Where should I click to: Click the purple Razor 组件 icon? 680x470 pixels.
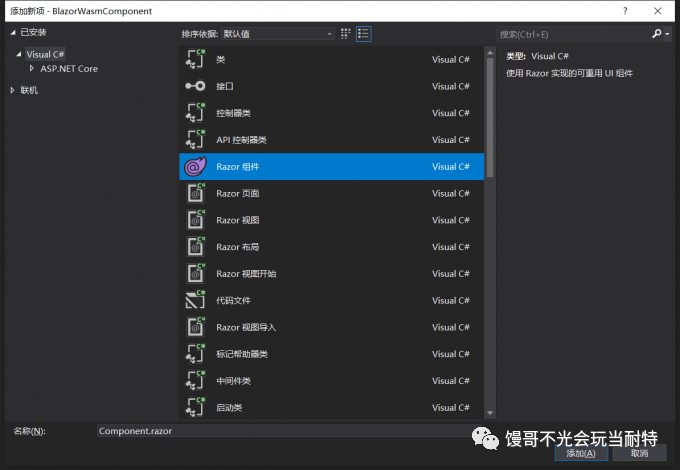click(195, 166)
